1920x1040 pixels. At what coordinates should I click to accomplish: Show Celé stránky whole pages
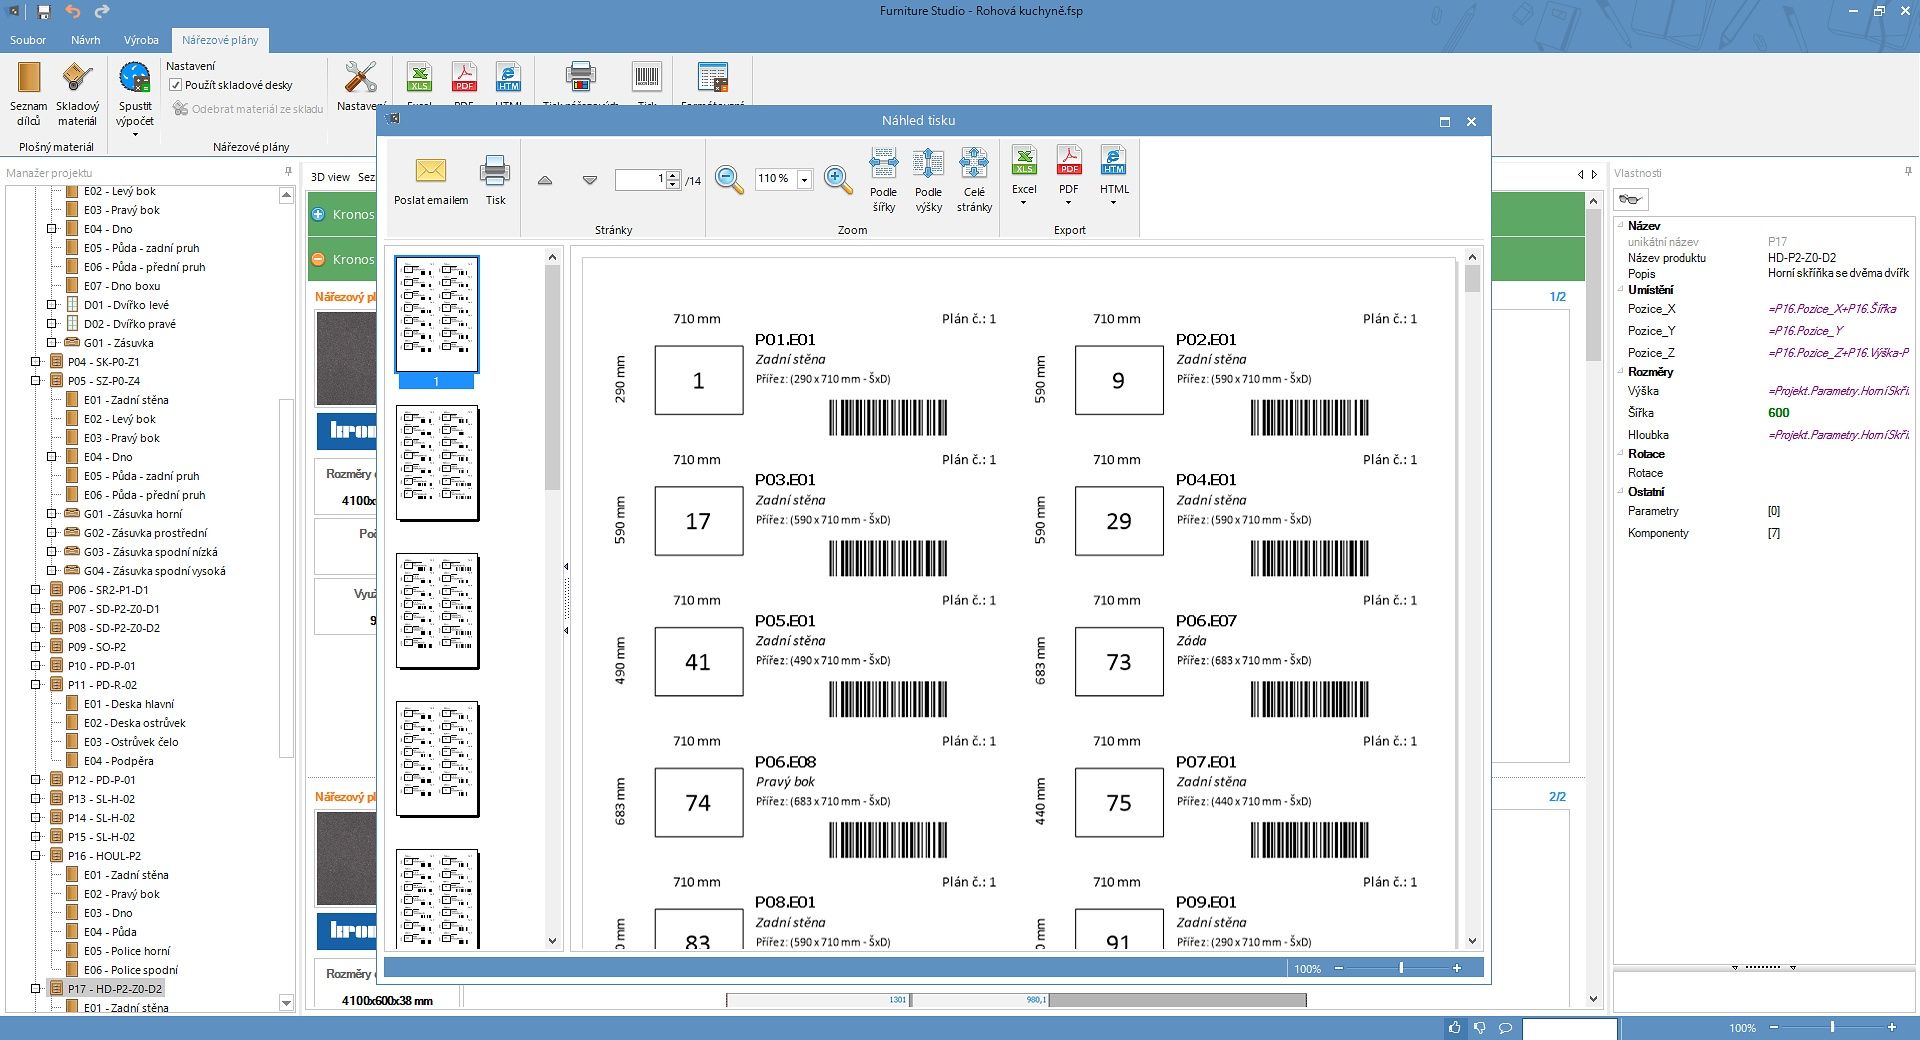click(x=974, y=180)
